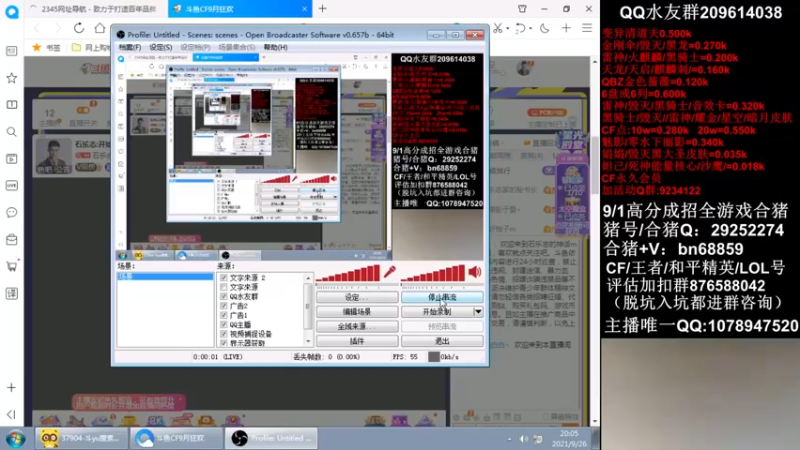Open favorites star in browser sidebar
This screenshot has height=450, width=800.
[x=11, y=78]
